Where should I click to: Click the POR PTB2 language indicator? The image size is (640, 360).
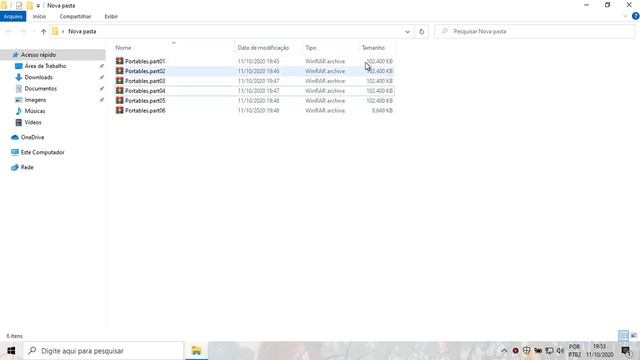coord(575,351)
